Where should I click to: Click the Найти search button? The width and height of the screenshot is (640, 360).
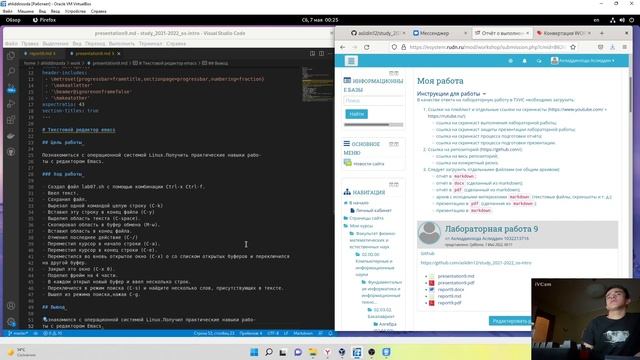[x=356, y=114]
